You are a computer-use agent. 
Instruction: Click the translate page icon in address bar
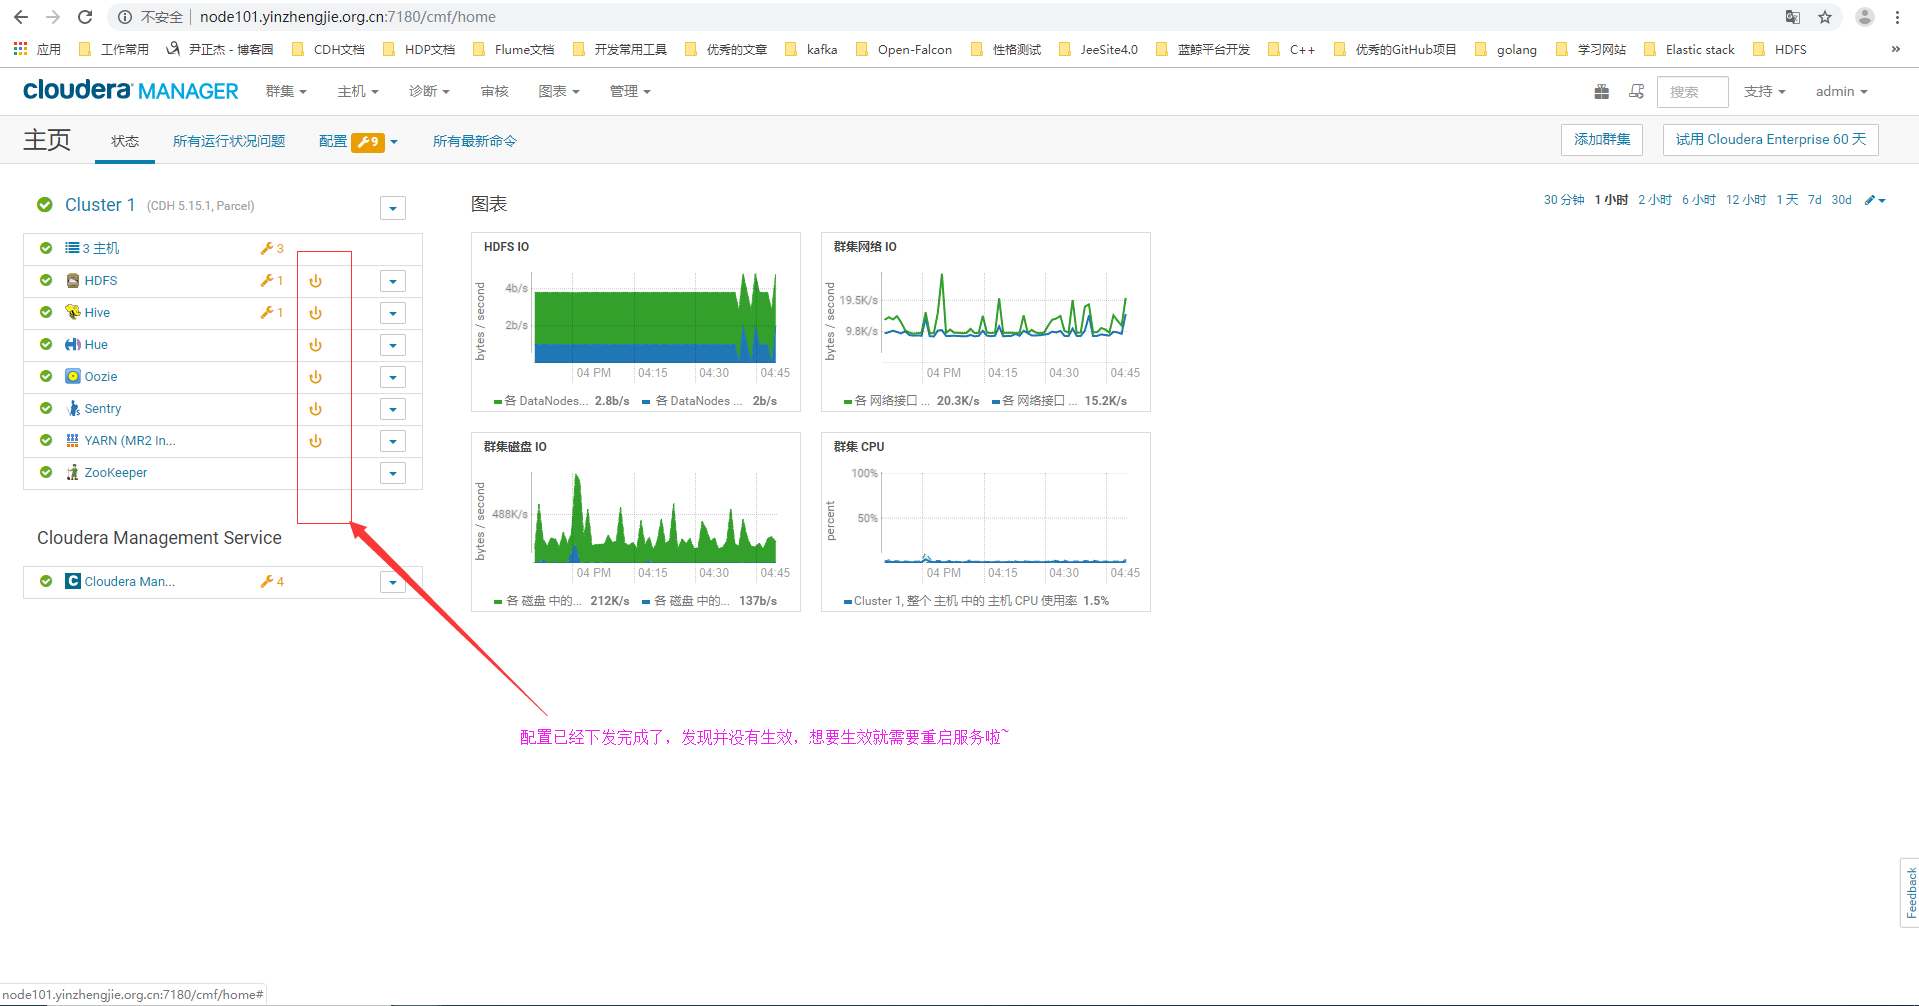point(1793,17)
